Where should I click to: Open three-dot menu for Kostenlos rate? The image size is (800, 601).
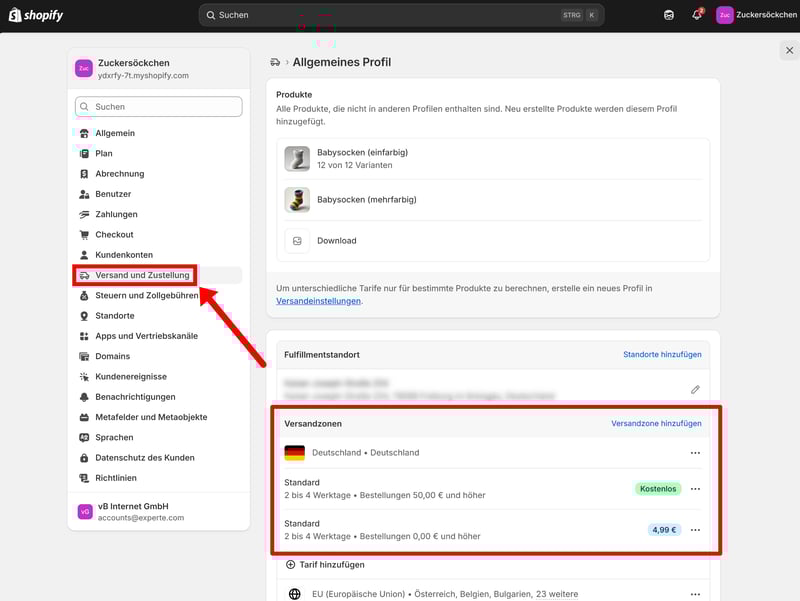point(695,489)
